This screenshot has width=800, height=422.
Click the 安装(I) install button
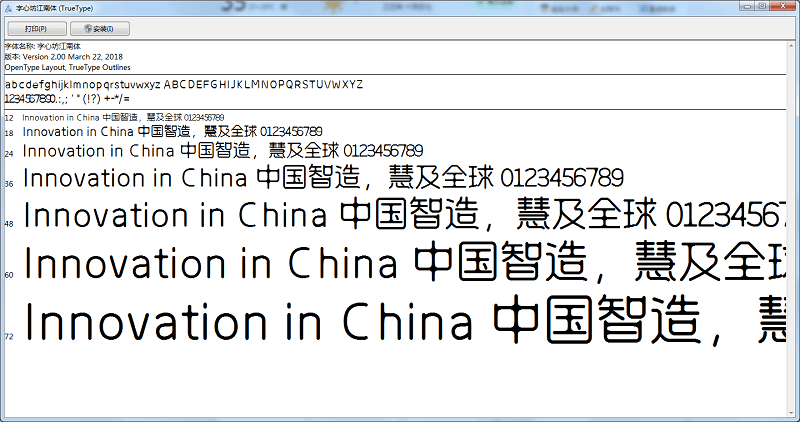pyautogui.click(x=100, y=28)
